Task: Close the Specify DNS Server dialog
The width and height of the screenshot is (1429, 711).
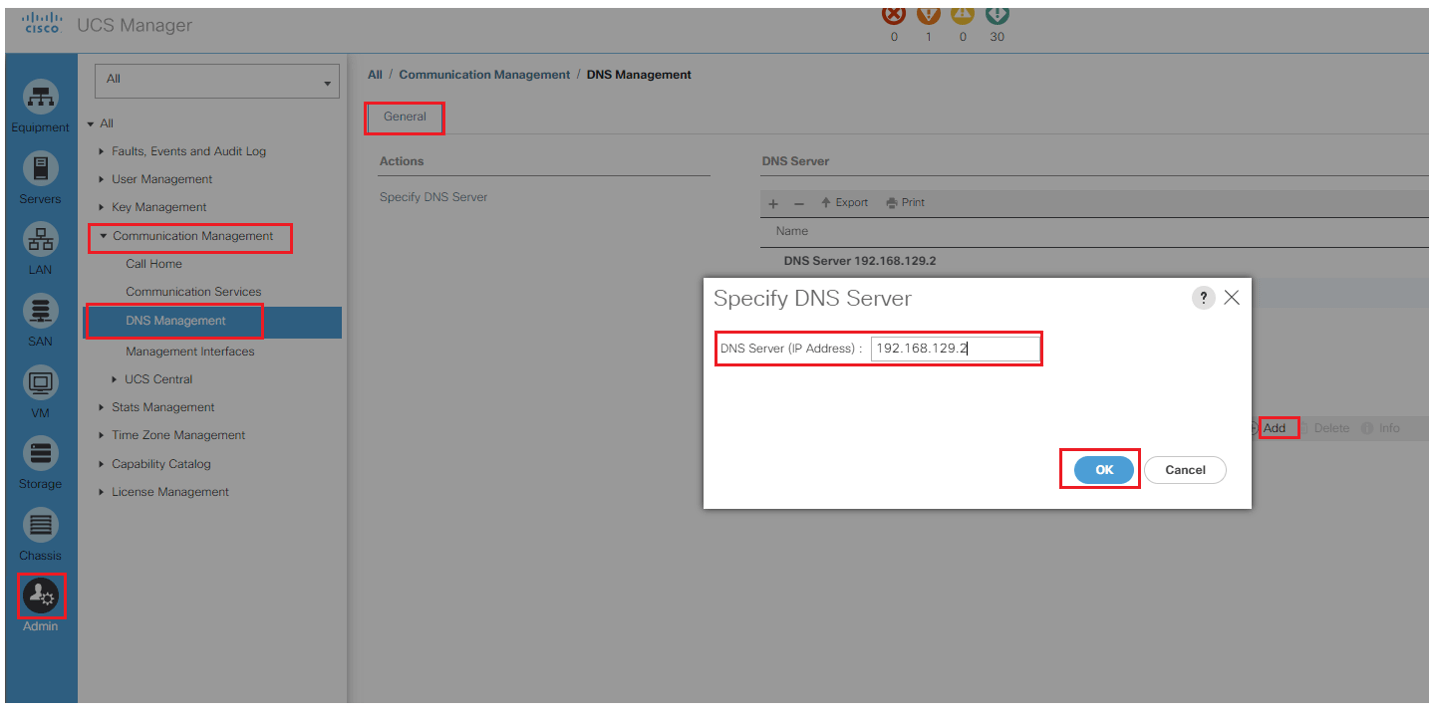Action: (1232, 298)
